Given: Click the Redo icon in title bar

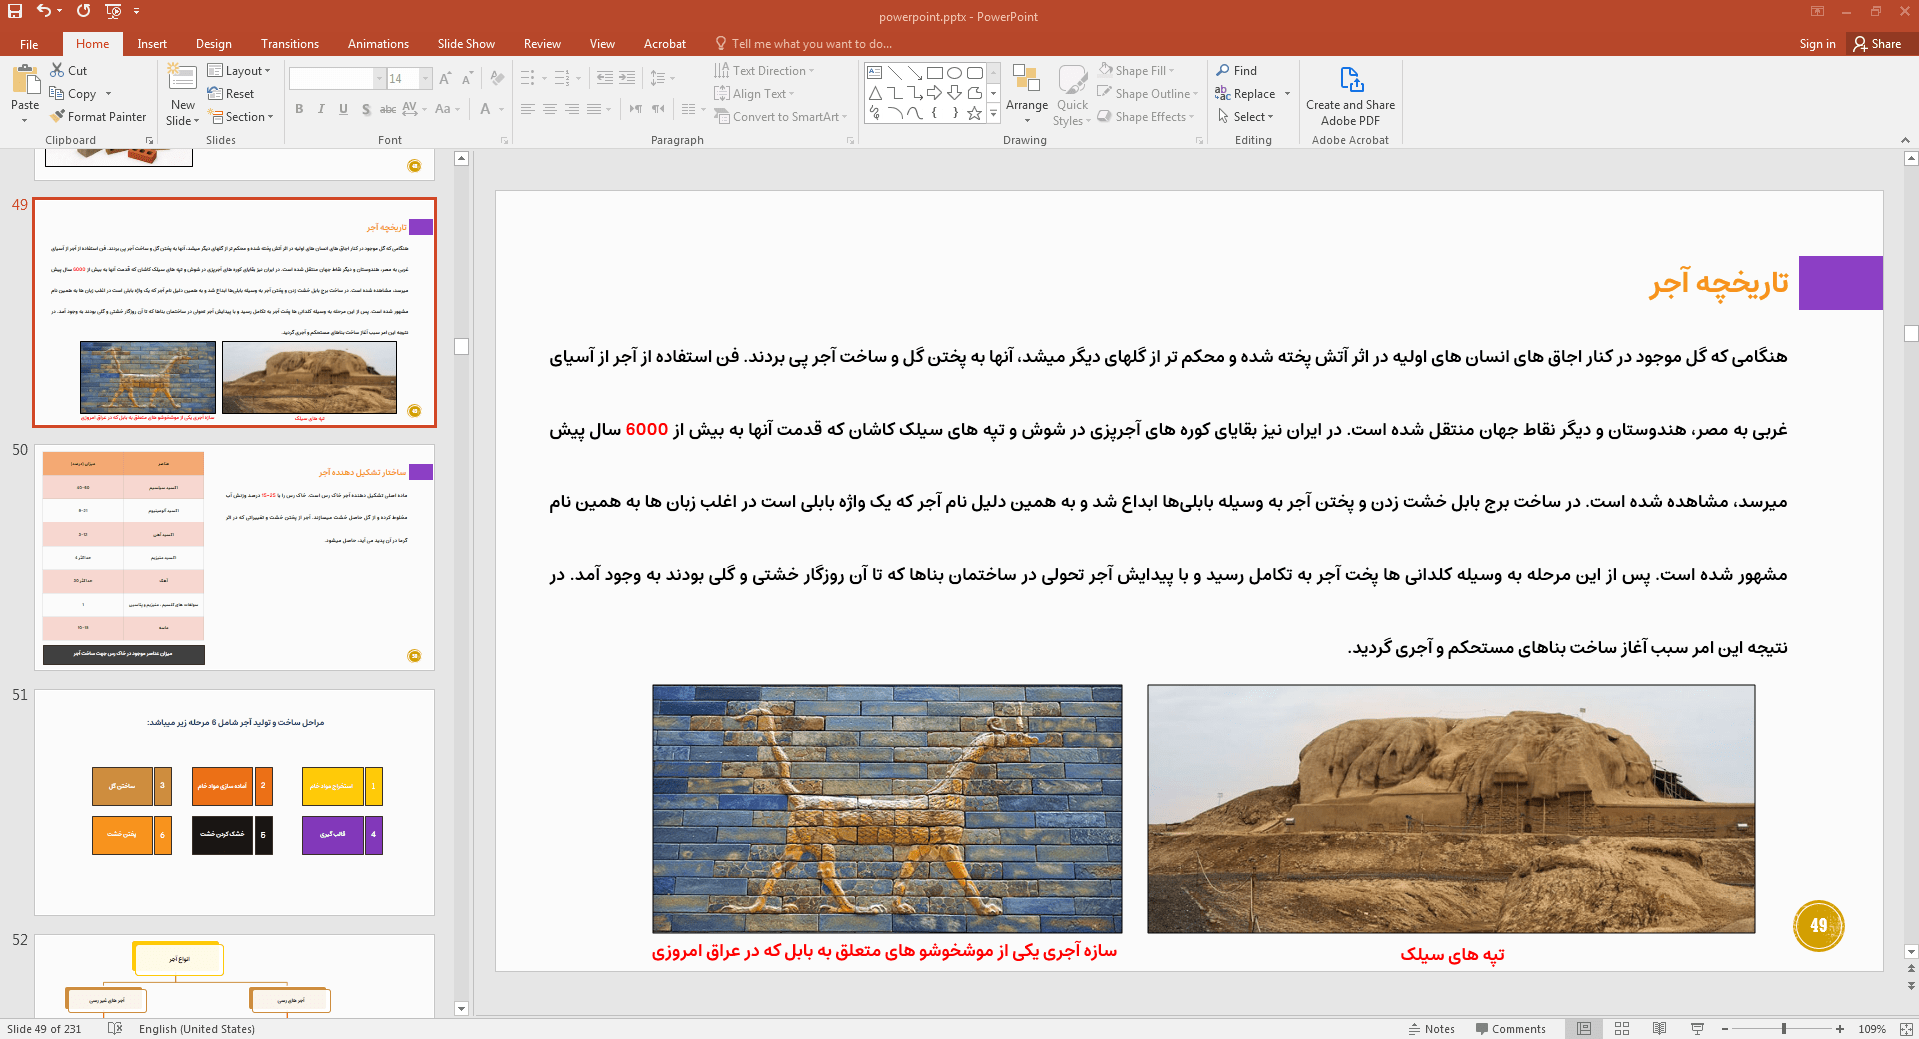Looking at the screenshot, I should (83, 11).
